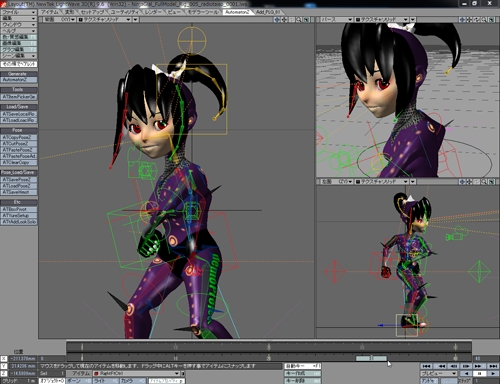
Task: Toggle the Y axis channel button
Action: (x=4, y=366)
